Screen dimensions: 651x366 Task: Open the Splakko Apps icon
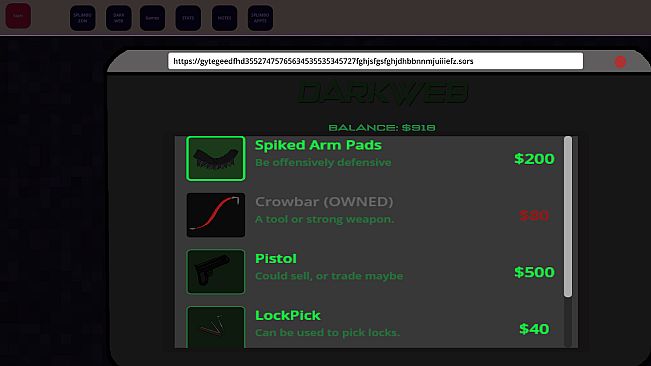pos(260,18)
